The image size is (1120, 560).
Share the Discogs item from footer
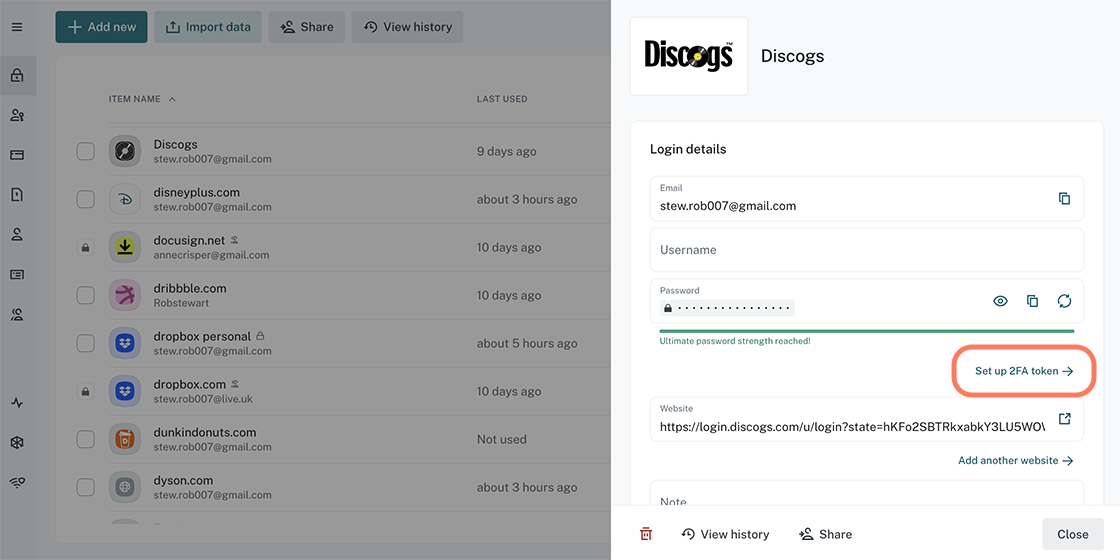click(825, 534)
